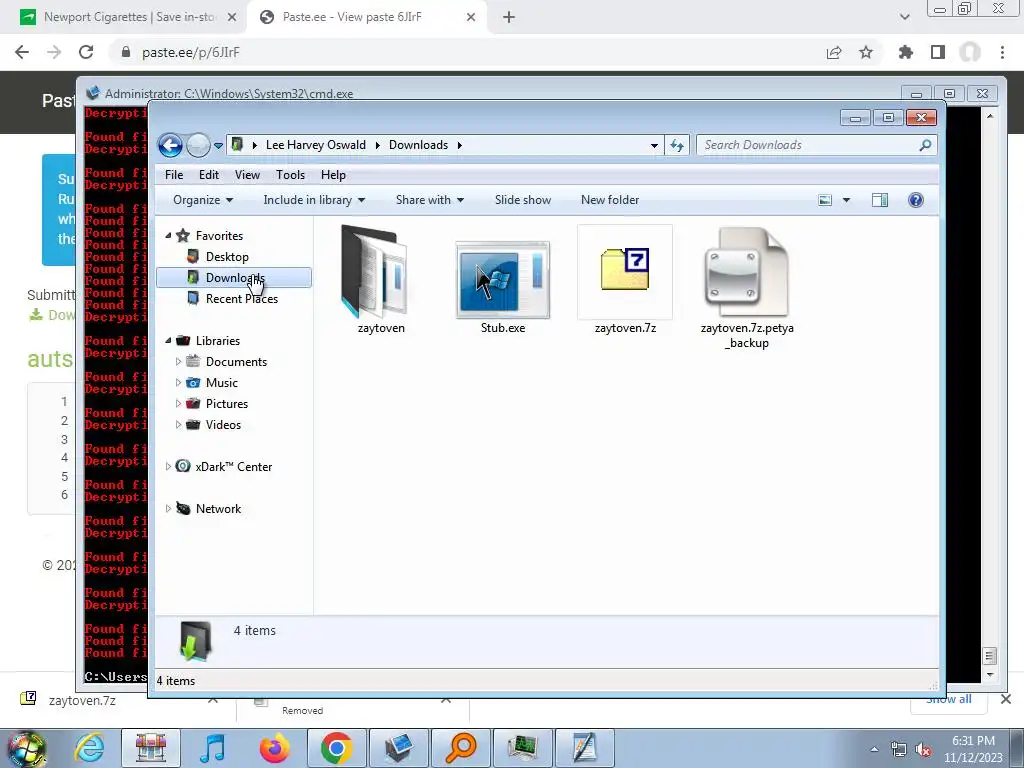Open the Videos library

(x=223, y=424)
